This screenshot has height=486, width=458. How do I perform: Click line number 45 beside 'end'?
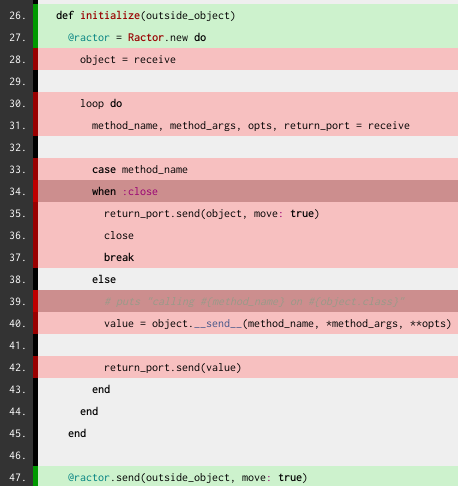pyautogui.click(x=17, y=434)
